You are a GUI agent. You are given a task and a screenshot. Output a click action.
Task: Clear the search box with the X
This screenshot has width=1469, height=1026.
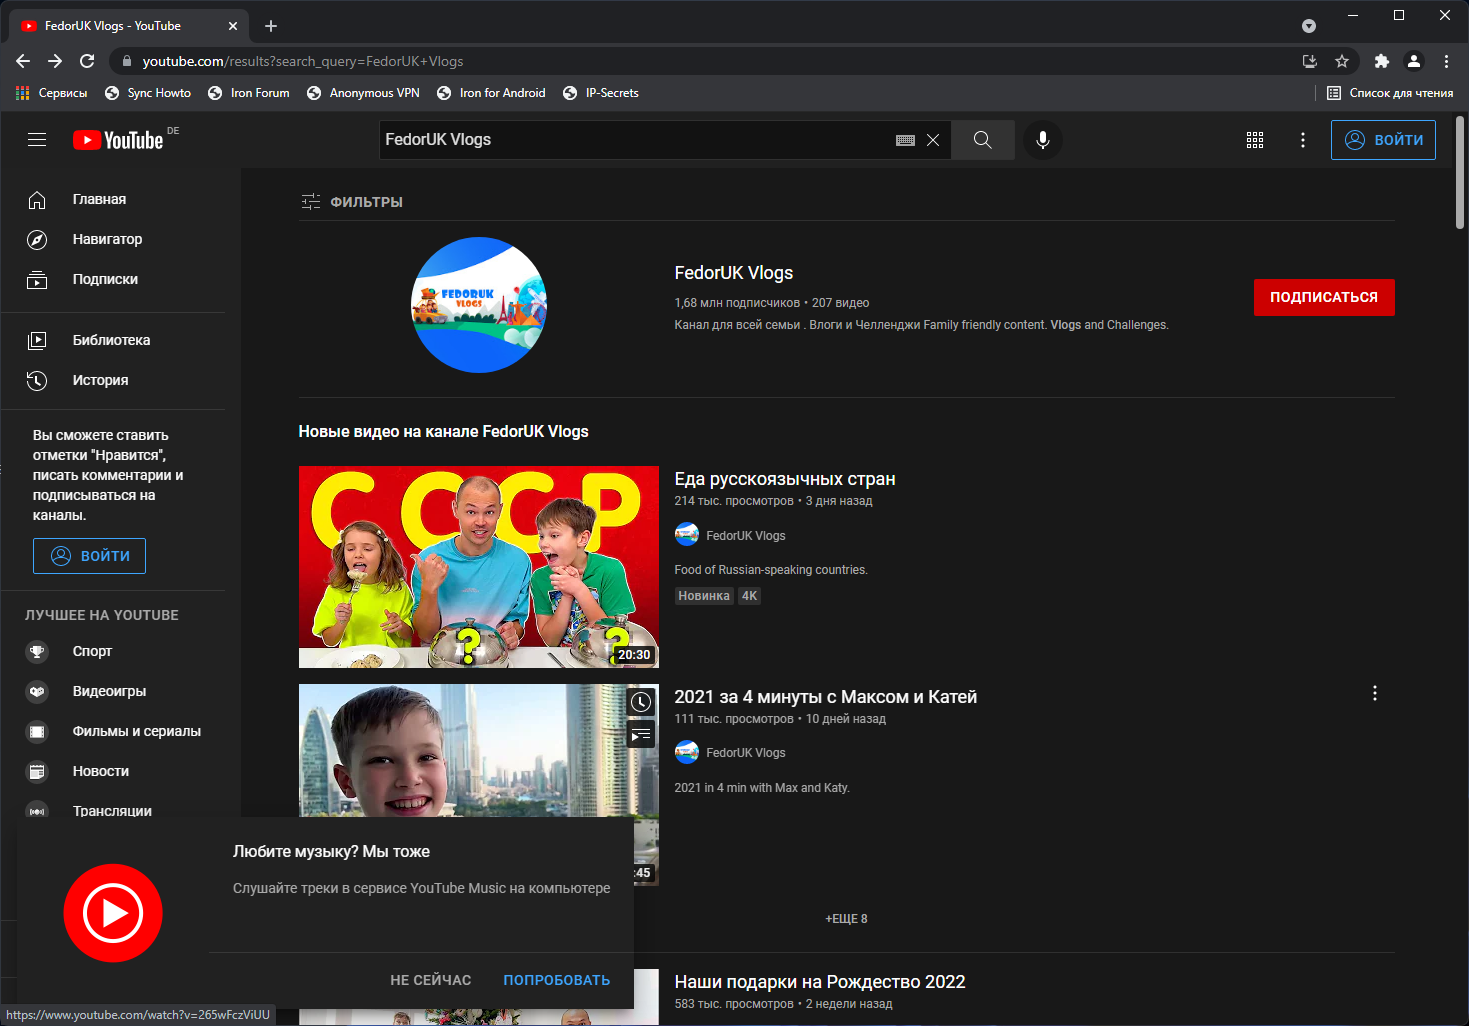pyautogui.click(x=933, y=140)
